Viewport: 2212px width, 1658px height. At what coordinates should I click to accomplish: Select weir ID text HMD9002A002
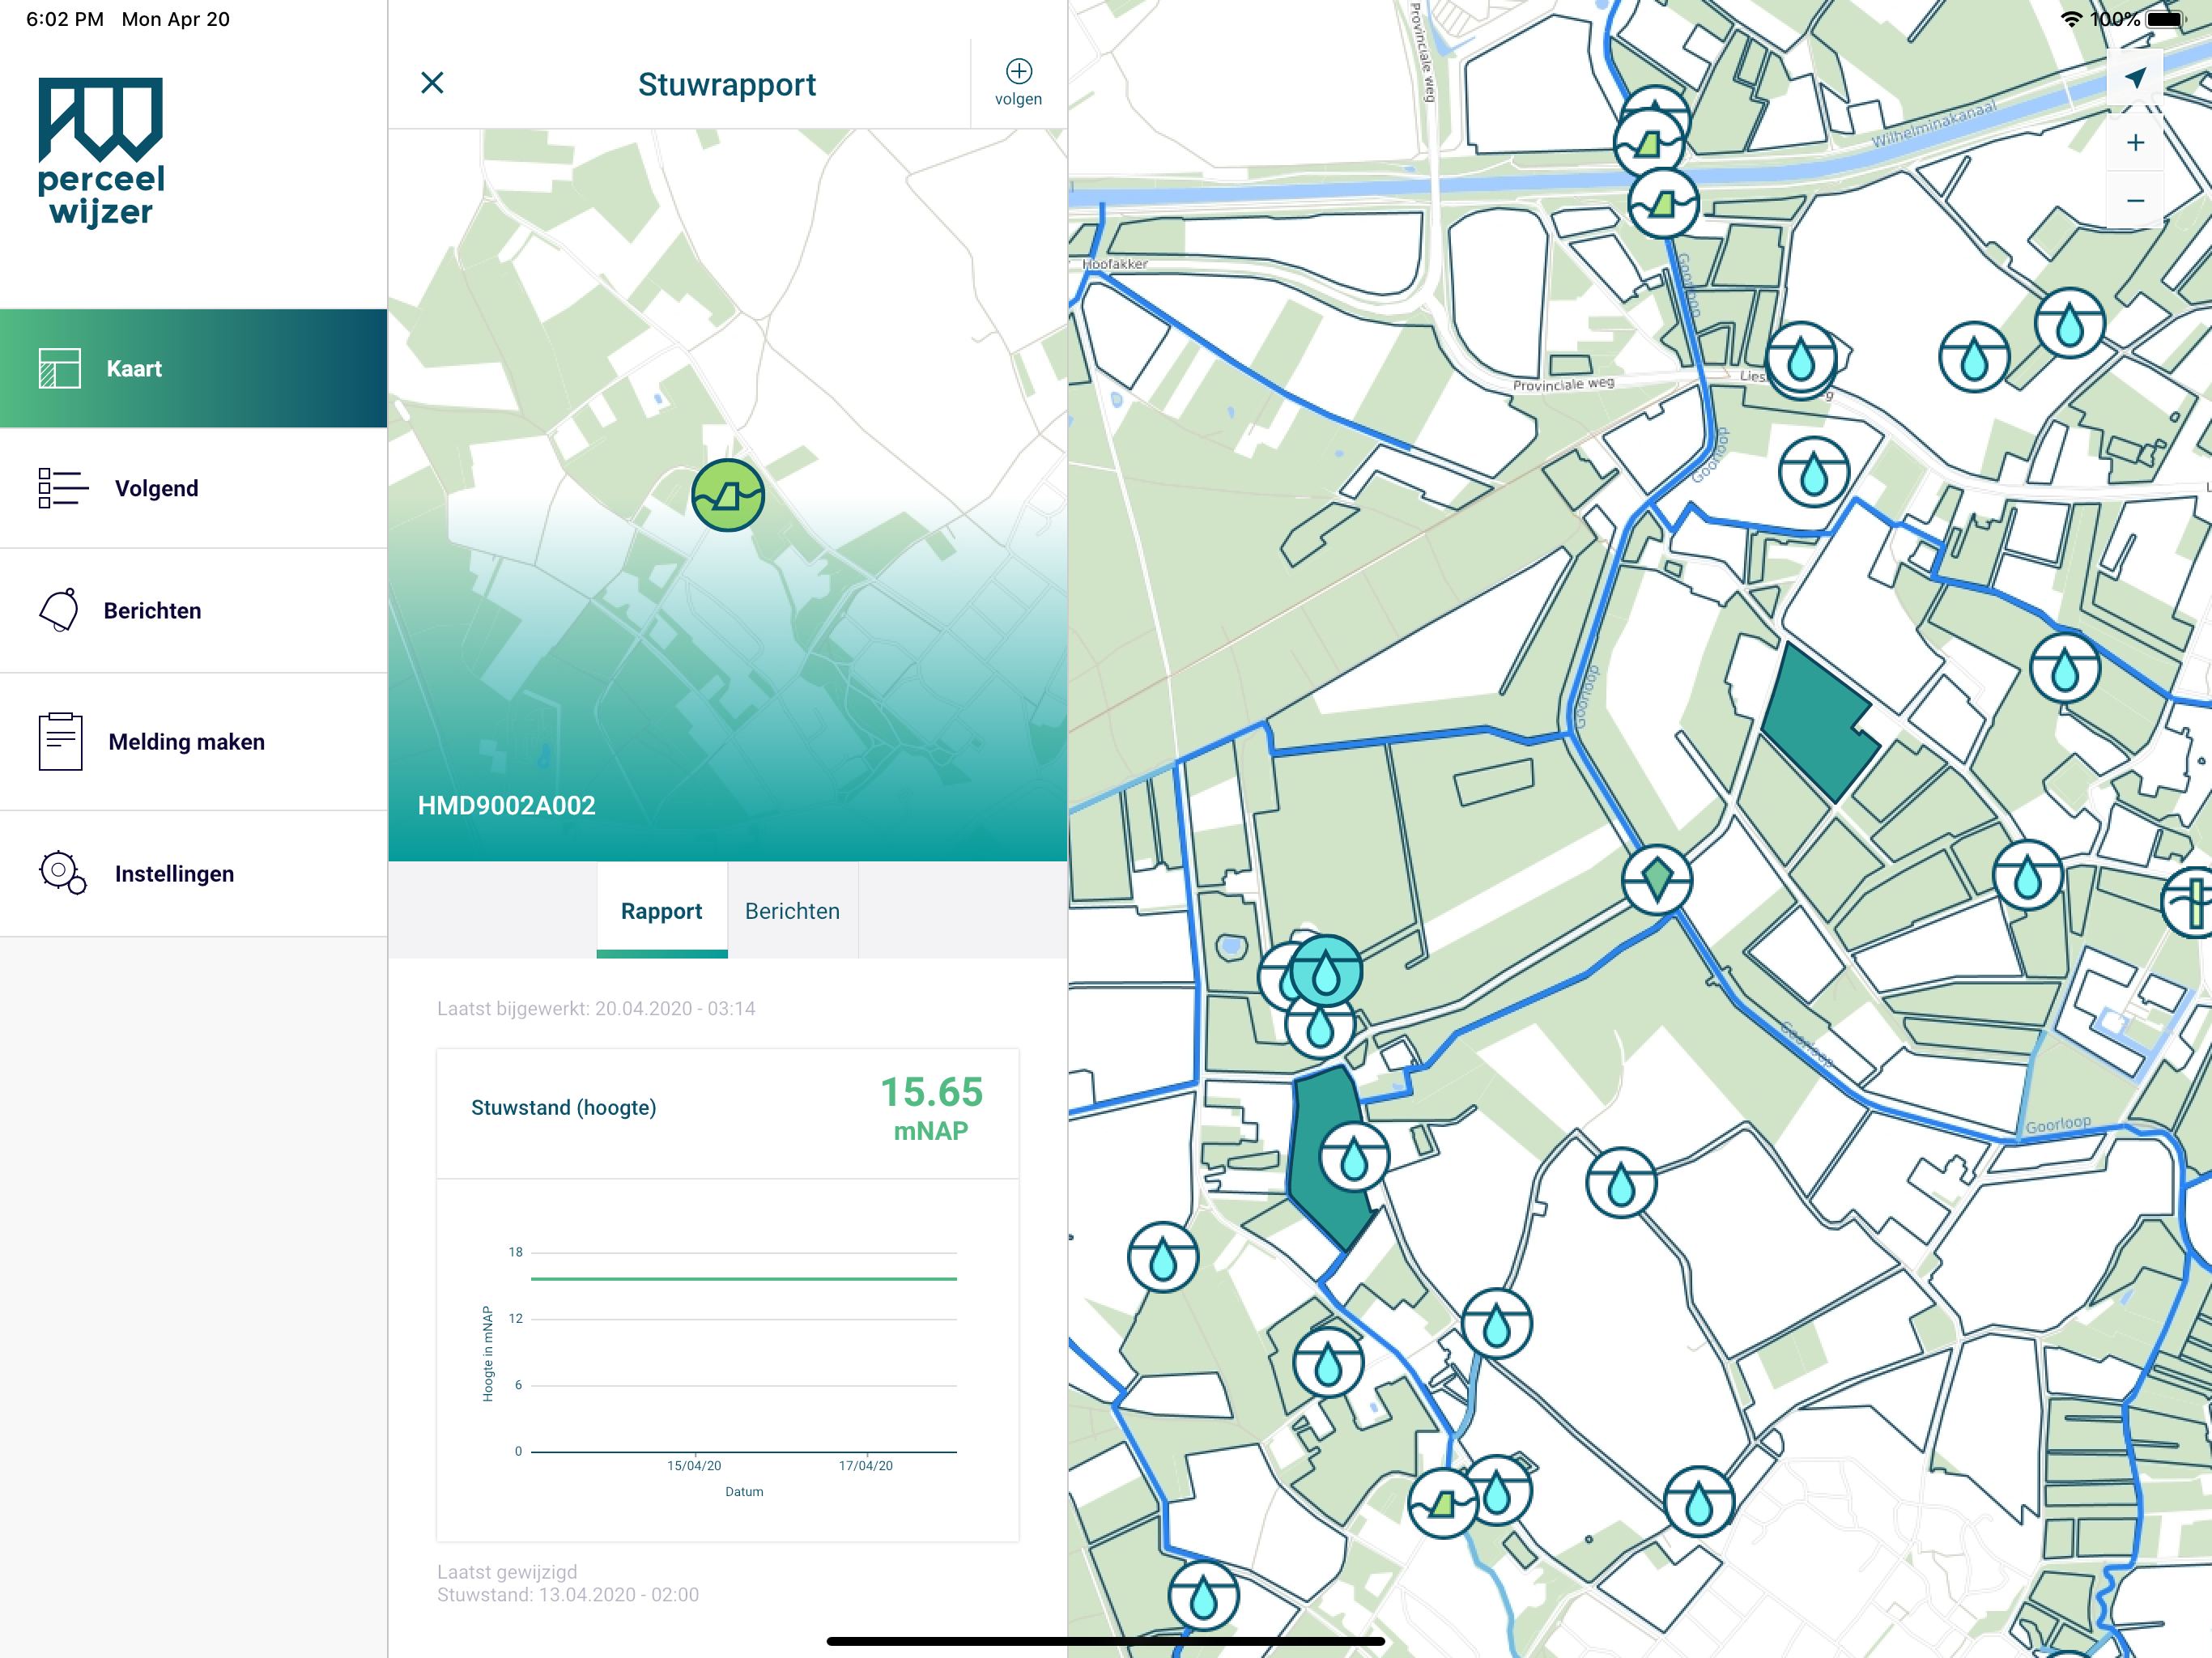[x=506, y=805]
